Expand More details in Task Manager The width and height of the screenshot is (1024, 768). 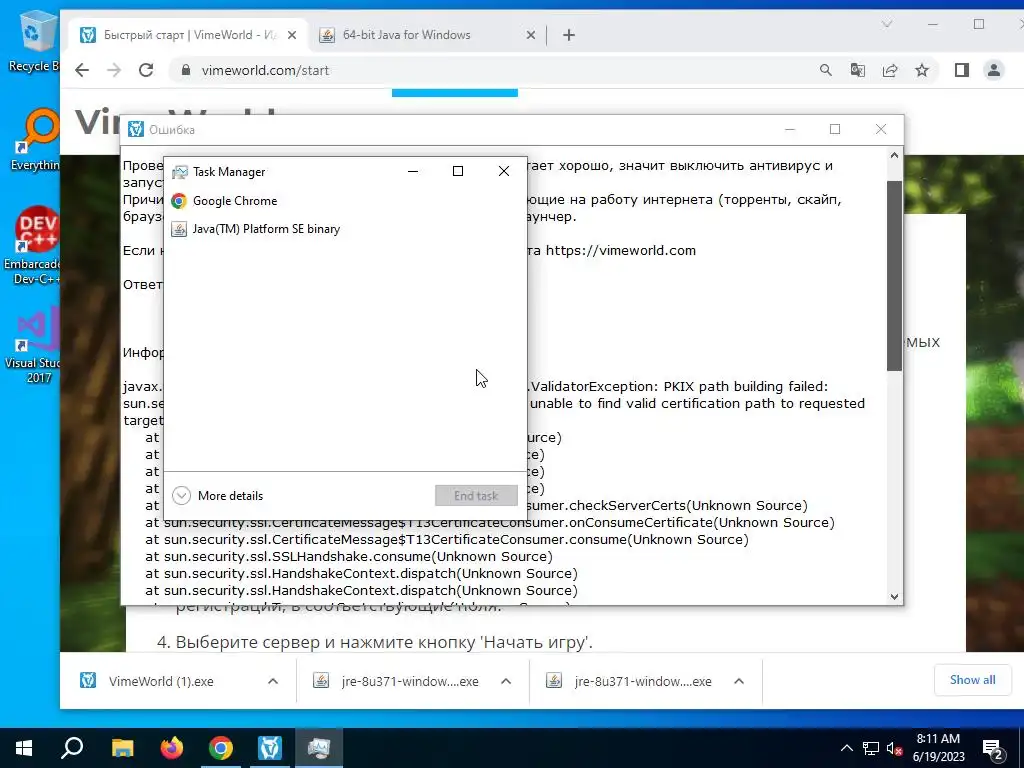pos(217,496)
